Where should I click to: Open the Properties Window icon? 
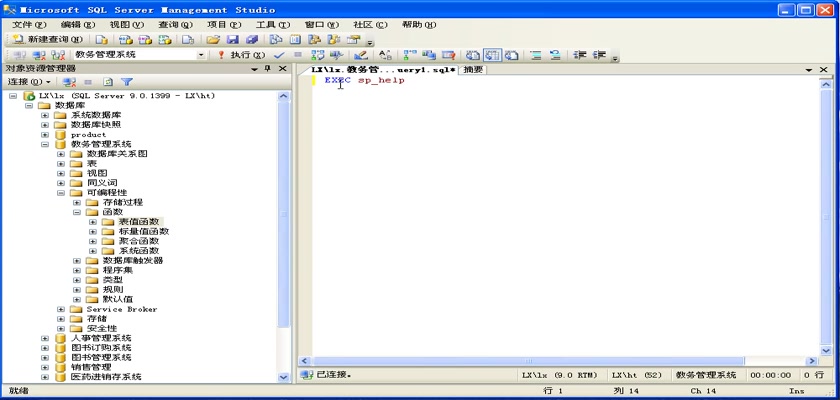point(352,39)
